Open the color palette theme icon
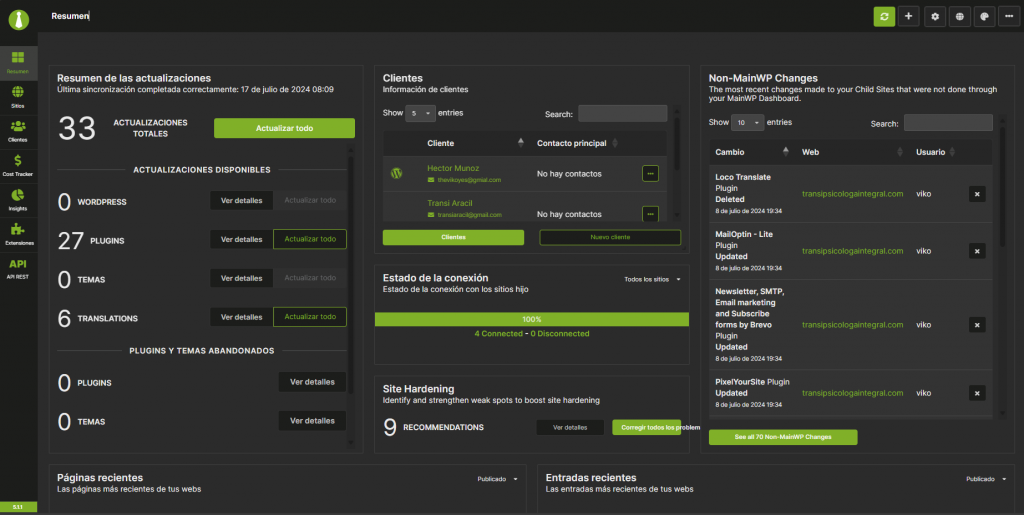 984,16
